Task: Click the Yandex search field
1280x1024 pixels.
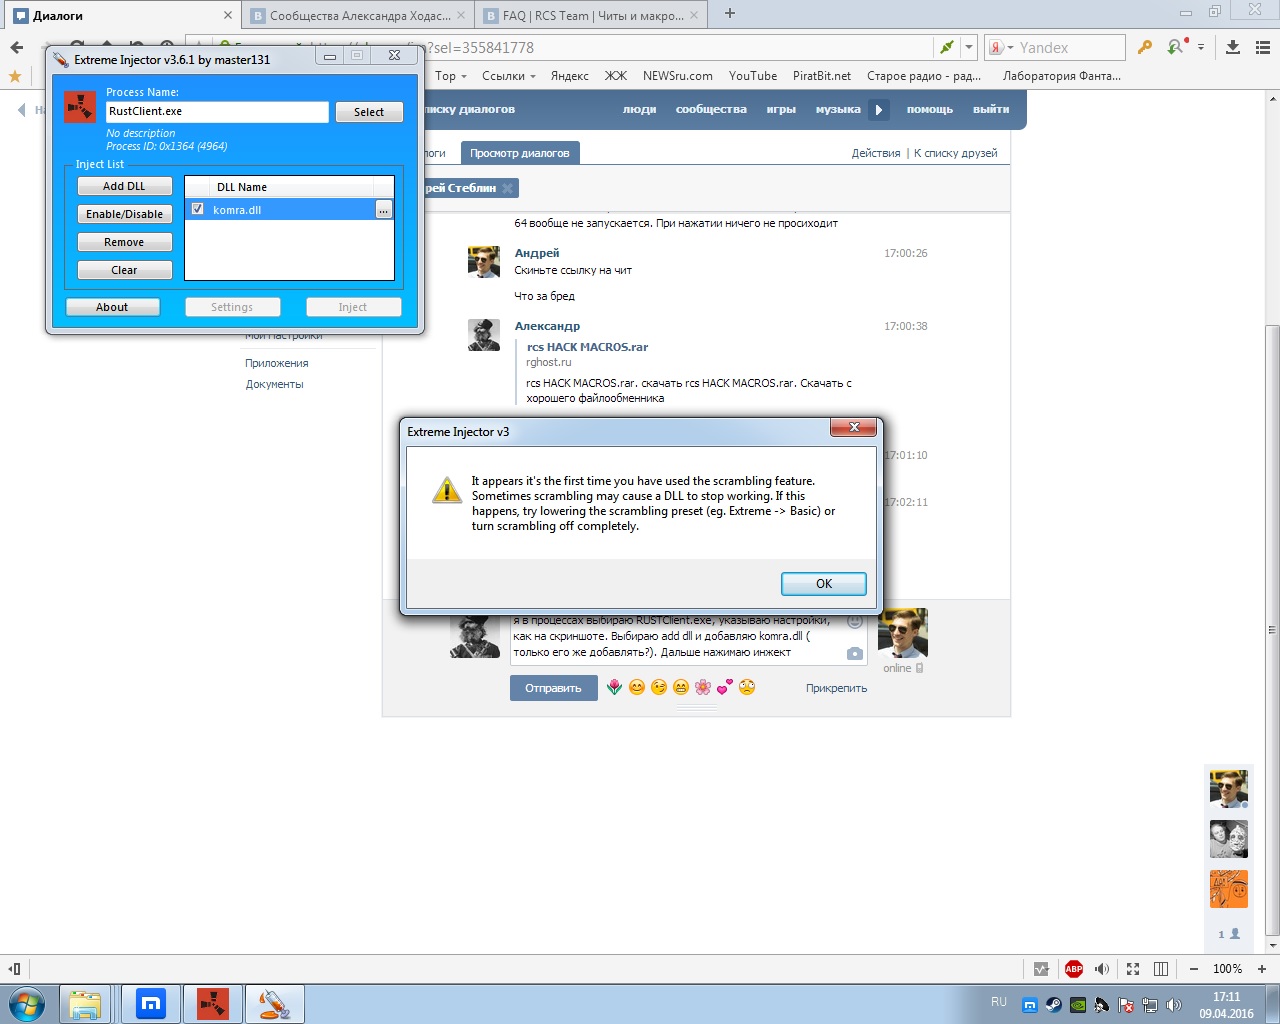Action: click(1069, 48)
